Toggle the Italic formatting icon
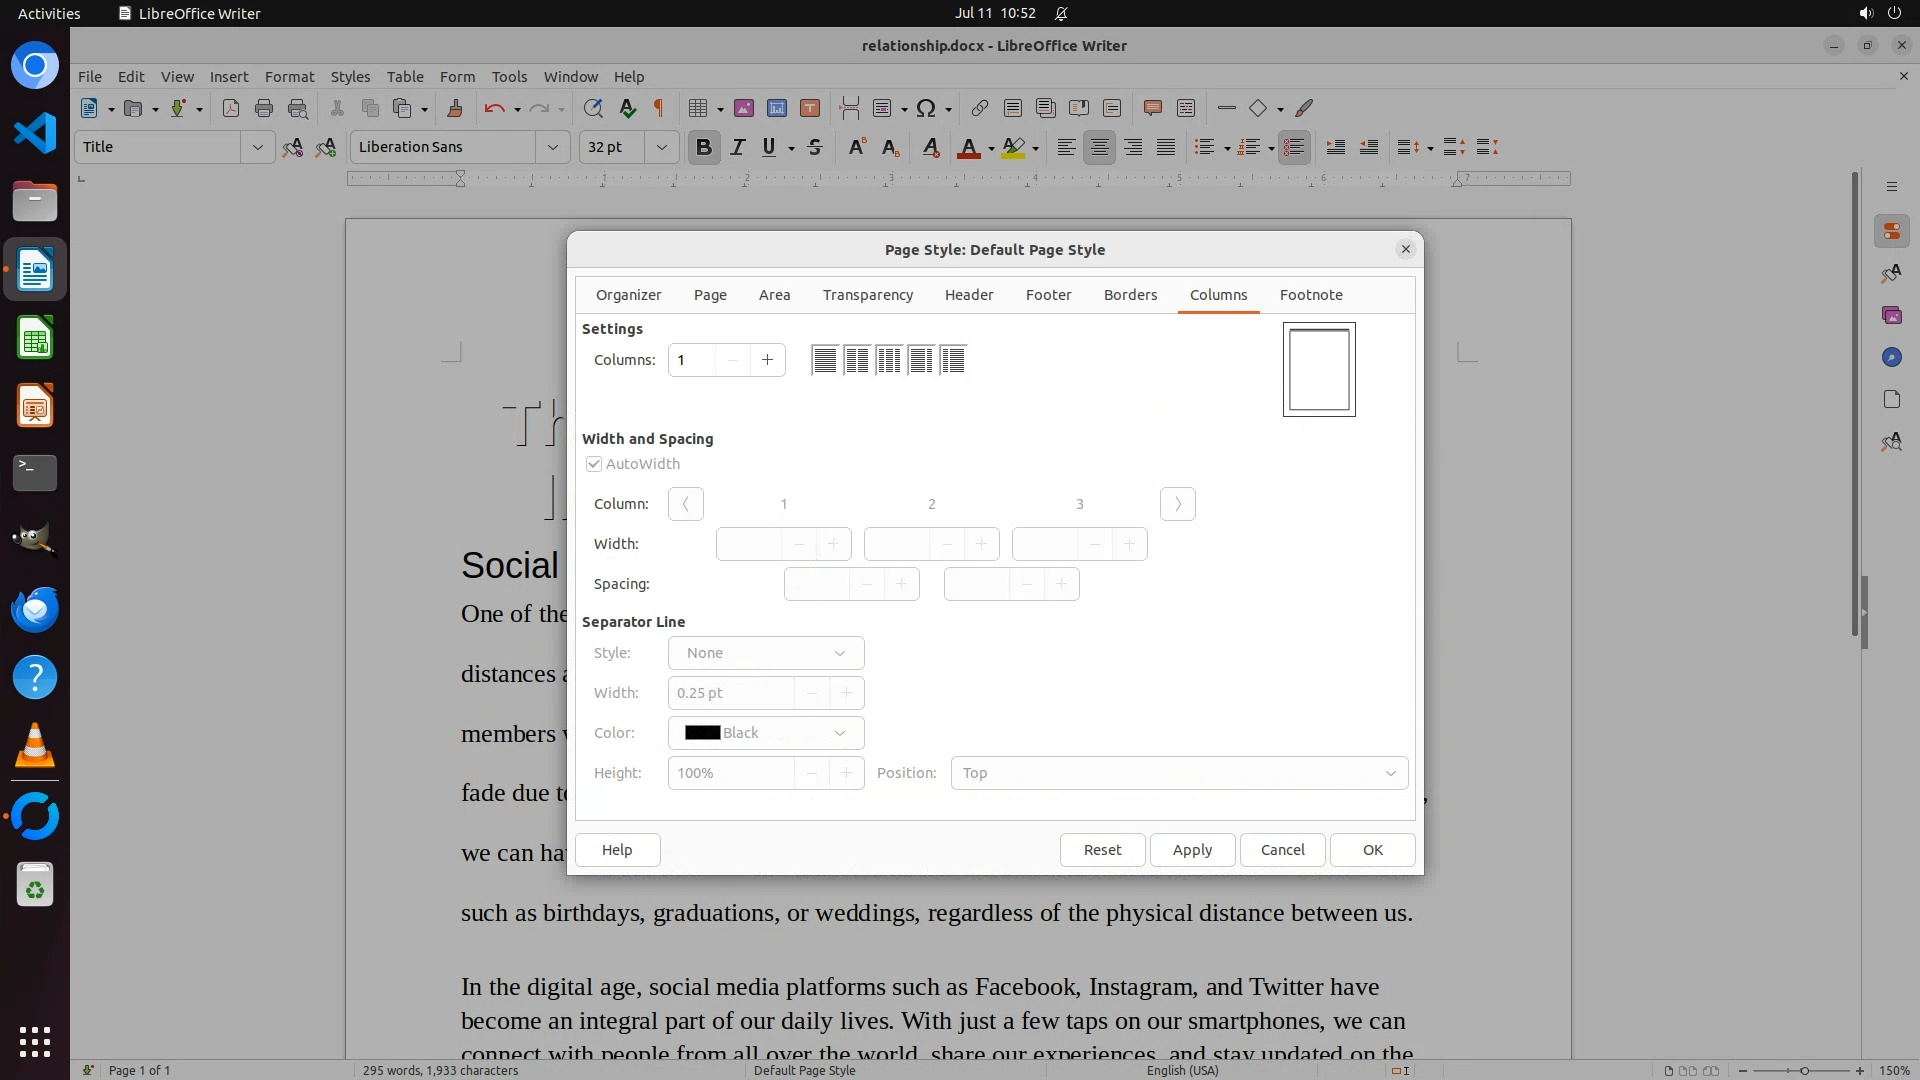 point(737,148)
